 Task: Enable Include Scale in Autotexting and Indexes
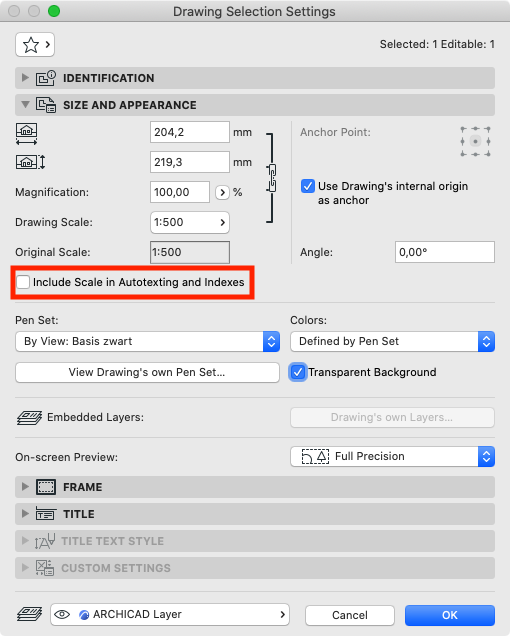23,282
